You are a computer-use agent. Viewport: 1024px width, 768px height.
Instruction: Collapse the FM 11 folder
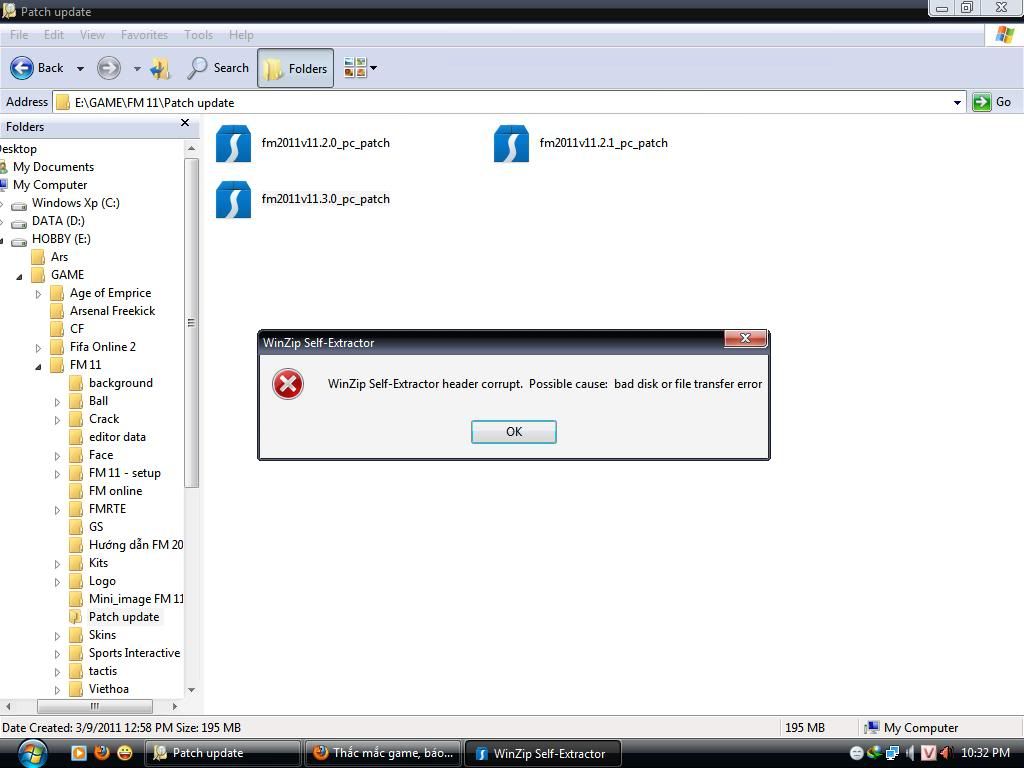coord(38,366)
